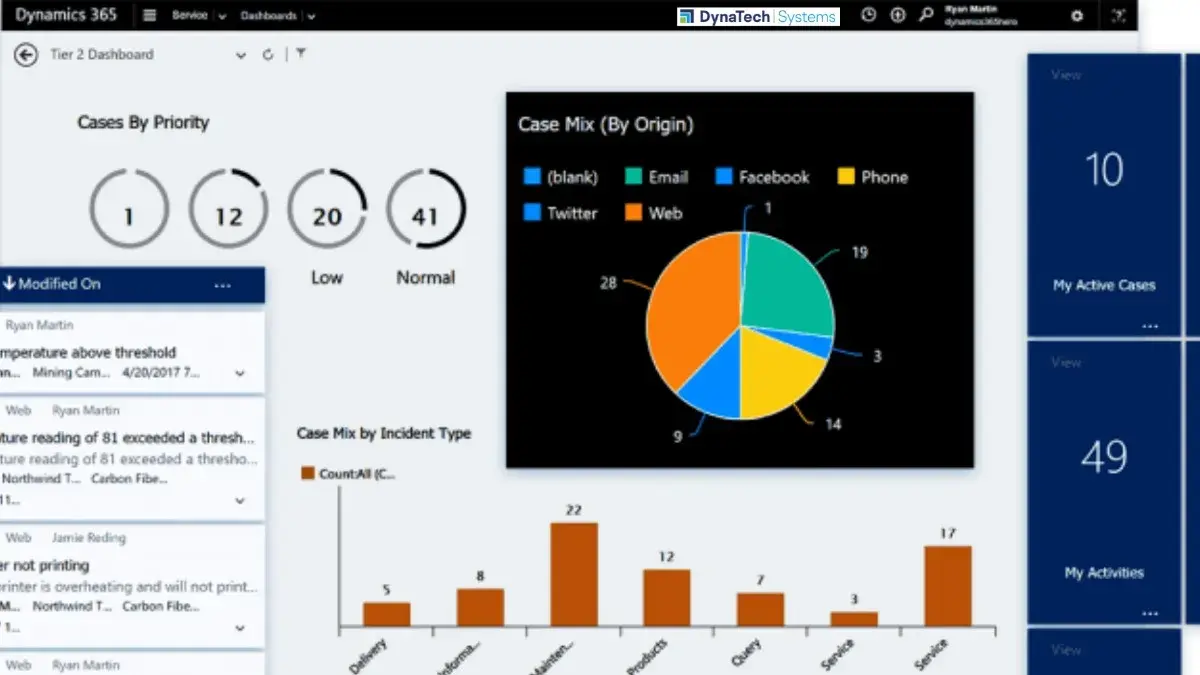Screen dimensions: 1200x675
Task: Click the Web legend swatch
Action: 634,212
